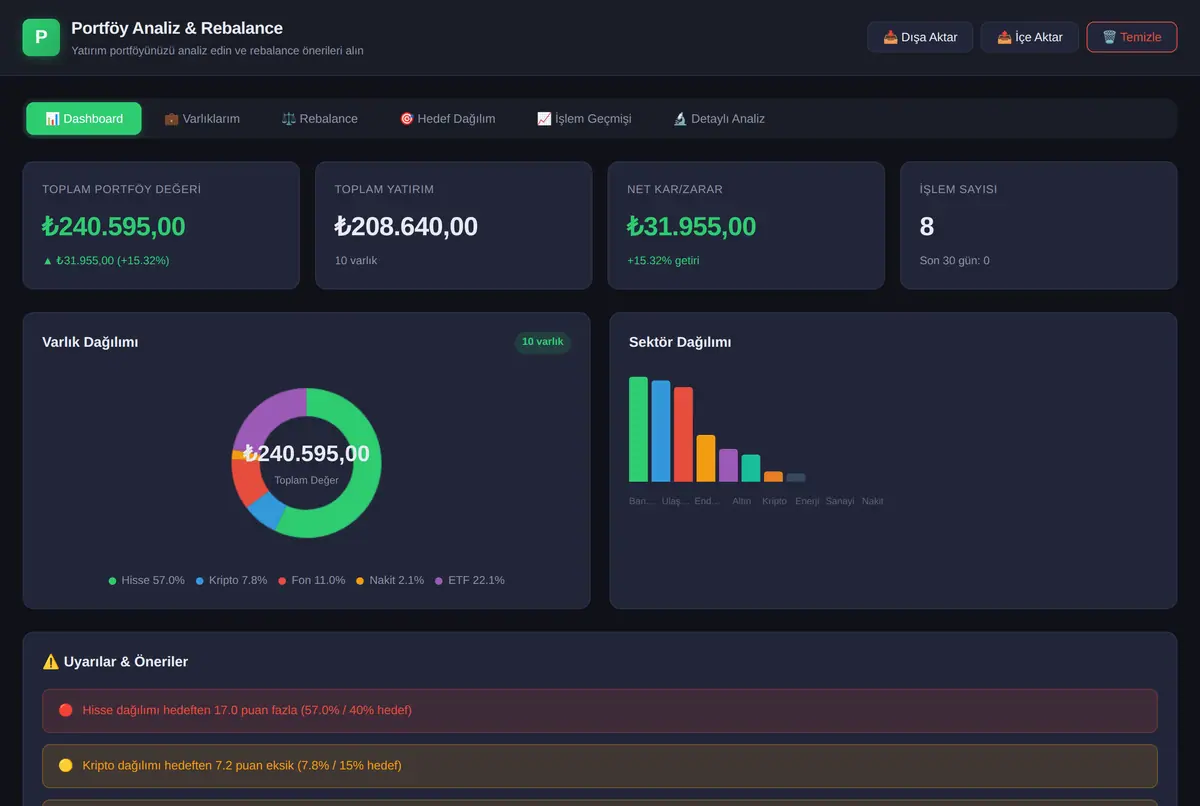This screenshot has width=1200, height=806.
Task: Click the Hisse dağılımı red alert message
Action: (x=600, y=710)
